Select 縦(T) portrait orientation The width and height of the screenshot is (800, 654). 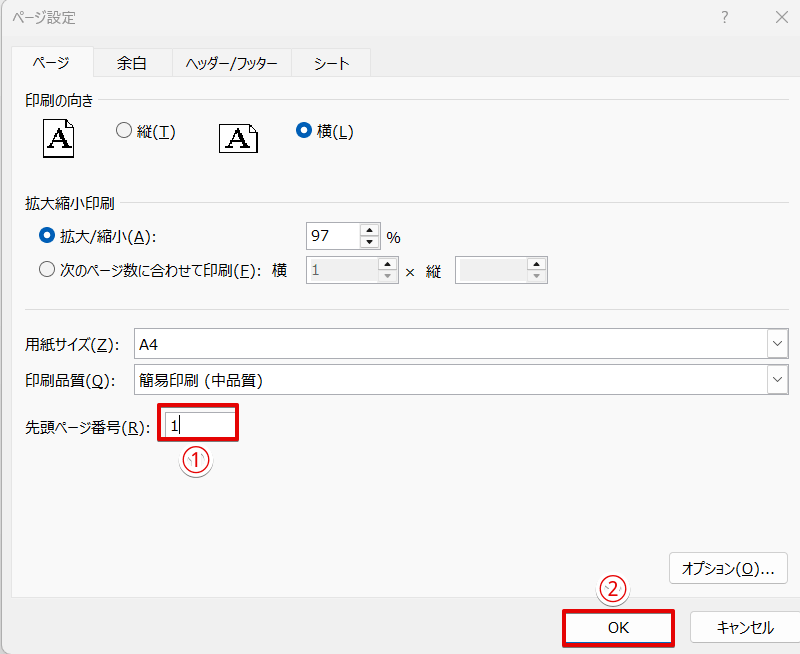(145, 131)
